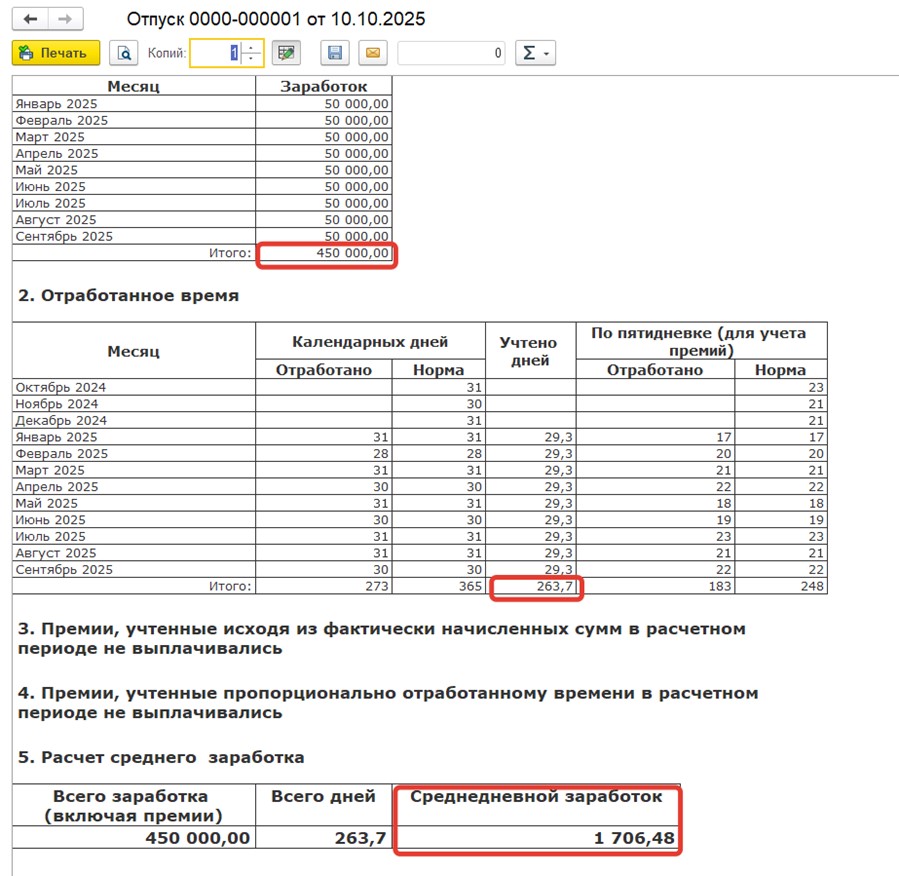
Task: Click the Копий number input field
Action: (216, 53)
